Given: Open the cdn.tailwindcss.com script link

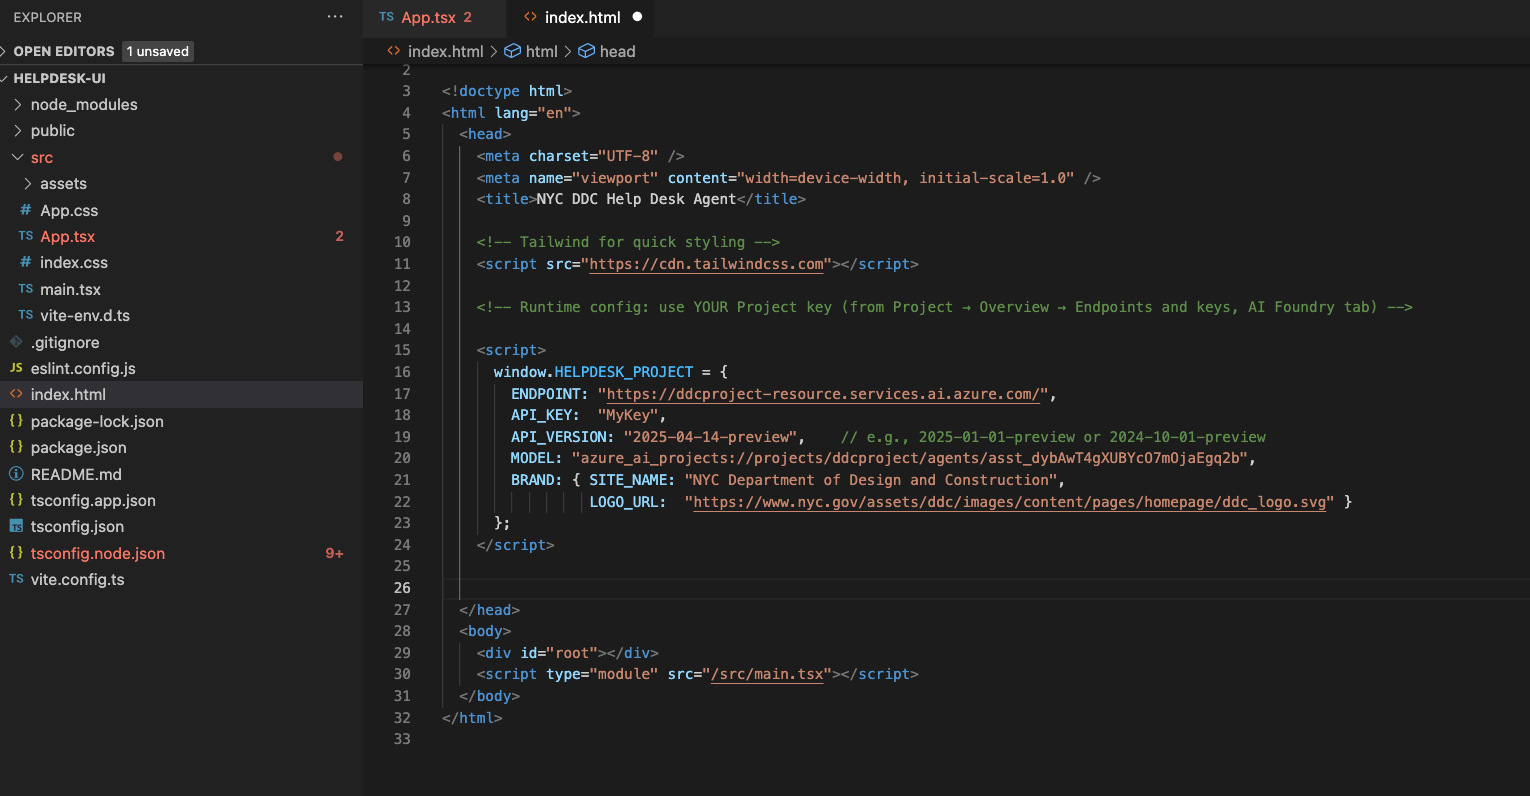Looking at the screenshot, I should tap(707, 264).
